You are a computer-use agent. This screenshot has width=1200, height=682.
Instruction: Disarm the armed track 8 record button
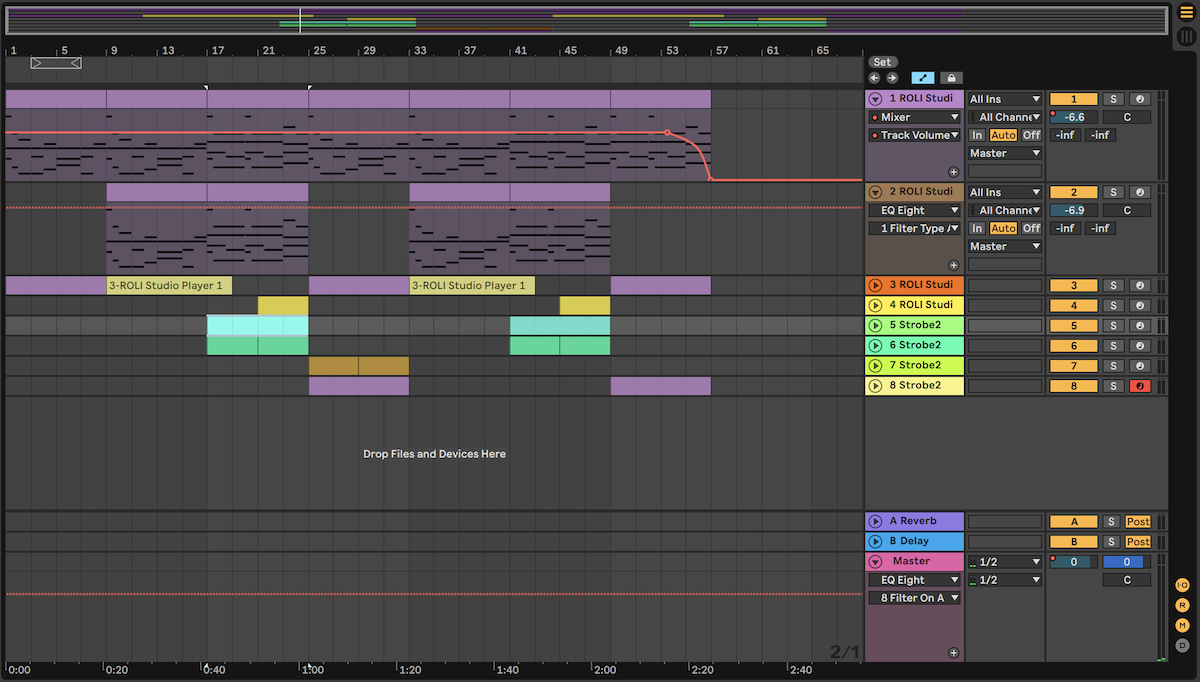tap(1139, 386)
